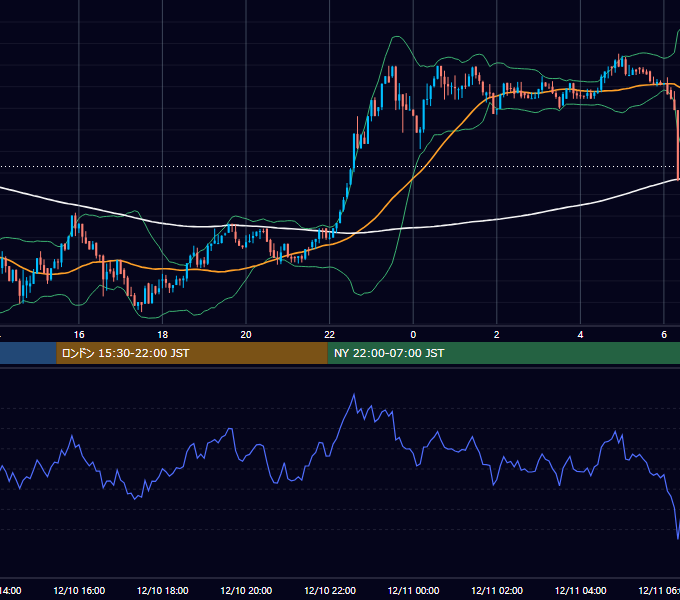Screen dimensions: 680x600
Task: Click the "12/10 22:00" date label on the lower axis
Action: click(x=330, y=590)
